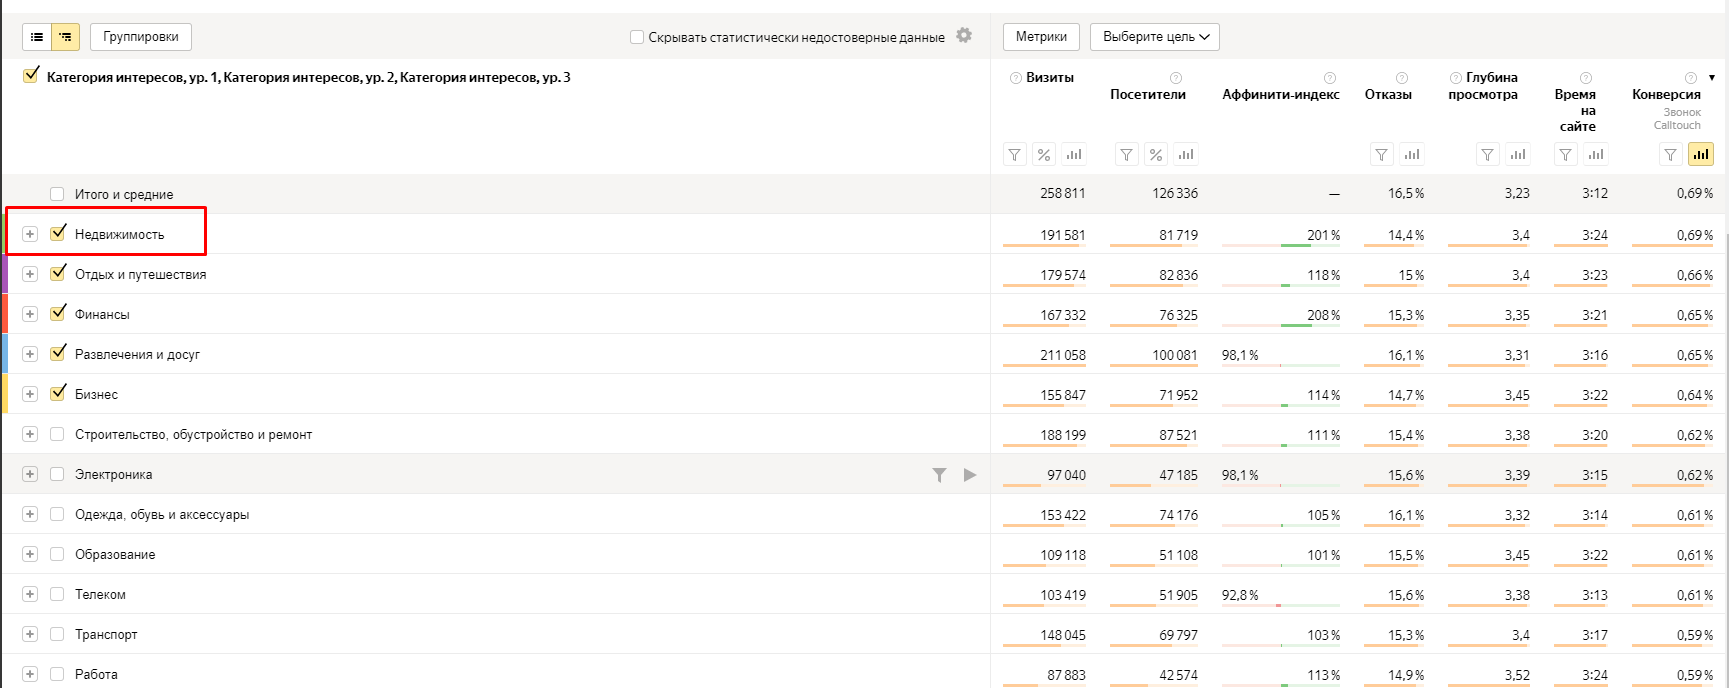Check the Электроника checkbox
Viewport: 1729px width, 688px height.
[57, 474]
